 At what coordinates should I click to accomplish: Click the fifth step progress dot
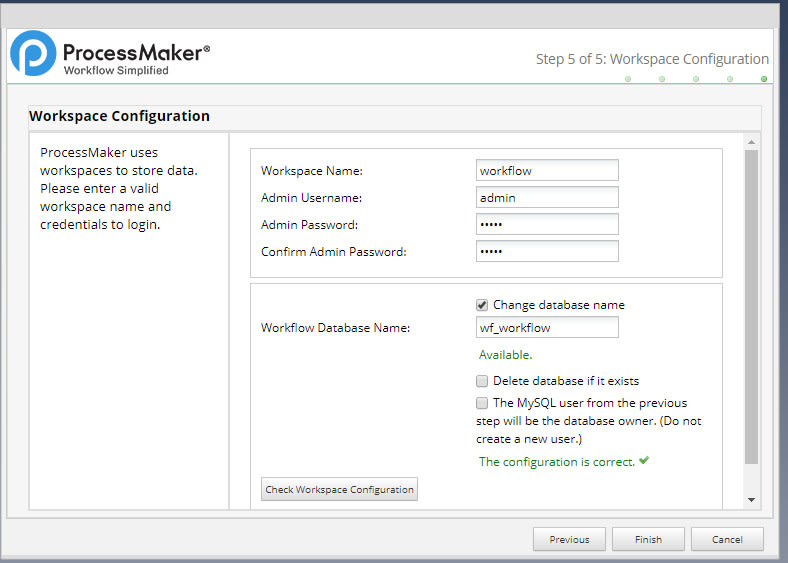click(x=764, y=79)
